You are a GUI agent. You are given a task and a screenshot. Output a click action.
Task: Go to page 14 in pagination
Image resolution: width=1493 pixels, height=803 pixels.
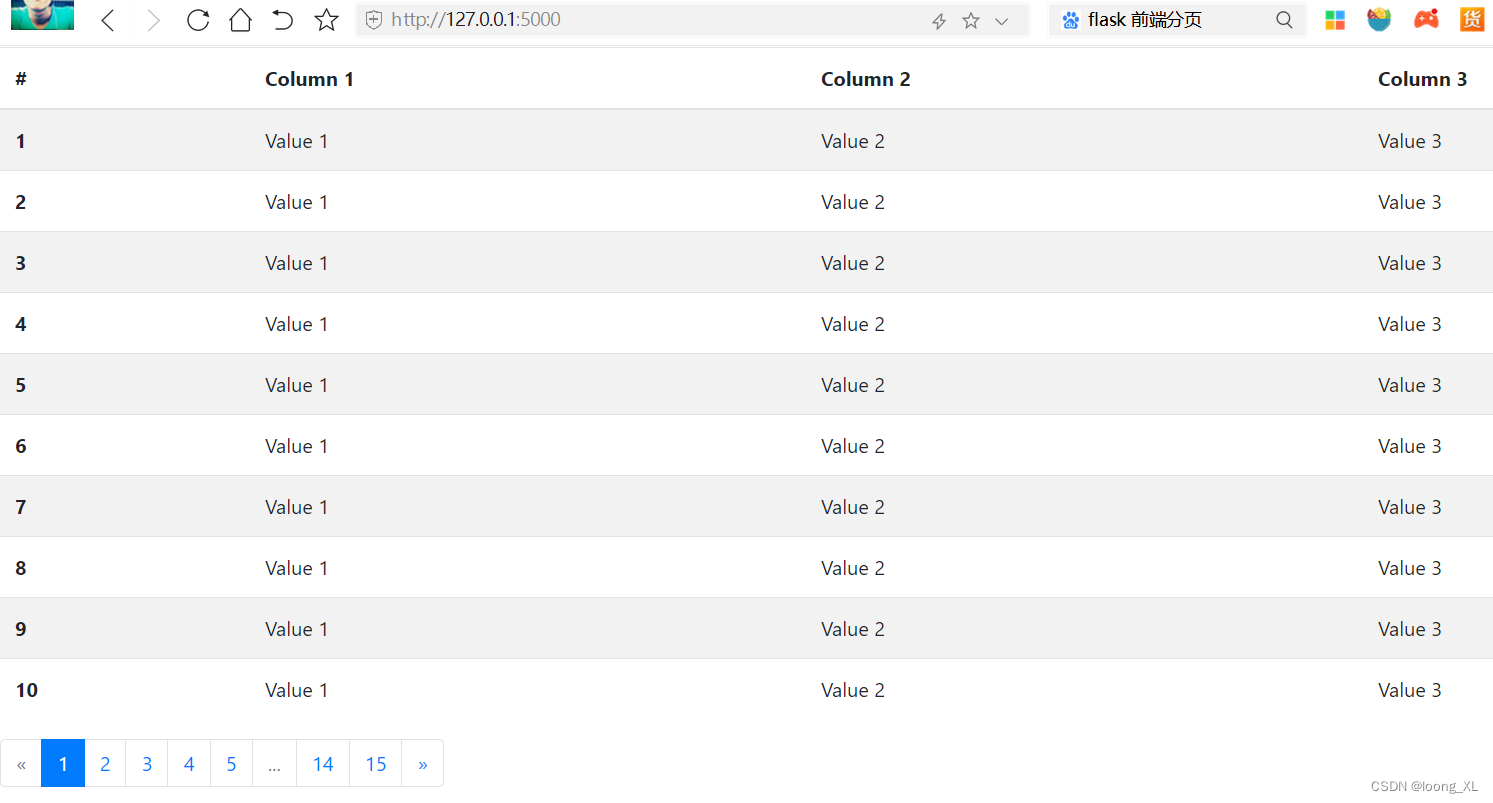click(322, 763)
